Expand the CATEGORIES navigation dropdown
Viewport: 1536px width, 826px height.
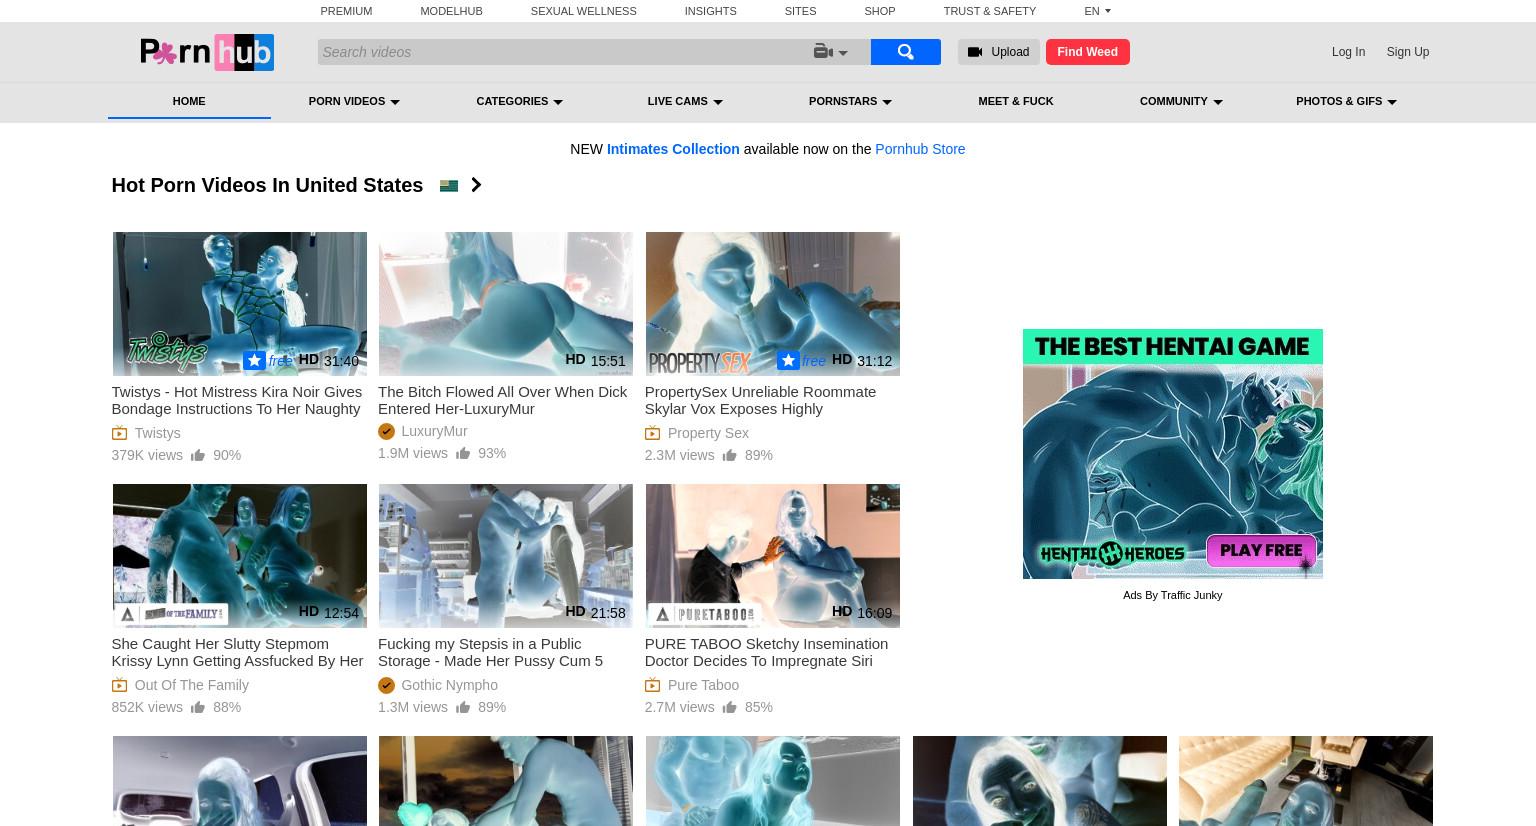coord(519,101)
